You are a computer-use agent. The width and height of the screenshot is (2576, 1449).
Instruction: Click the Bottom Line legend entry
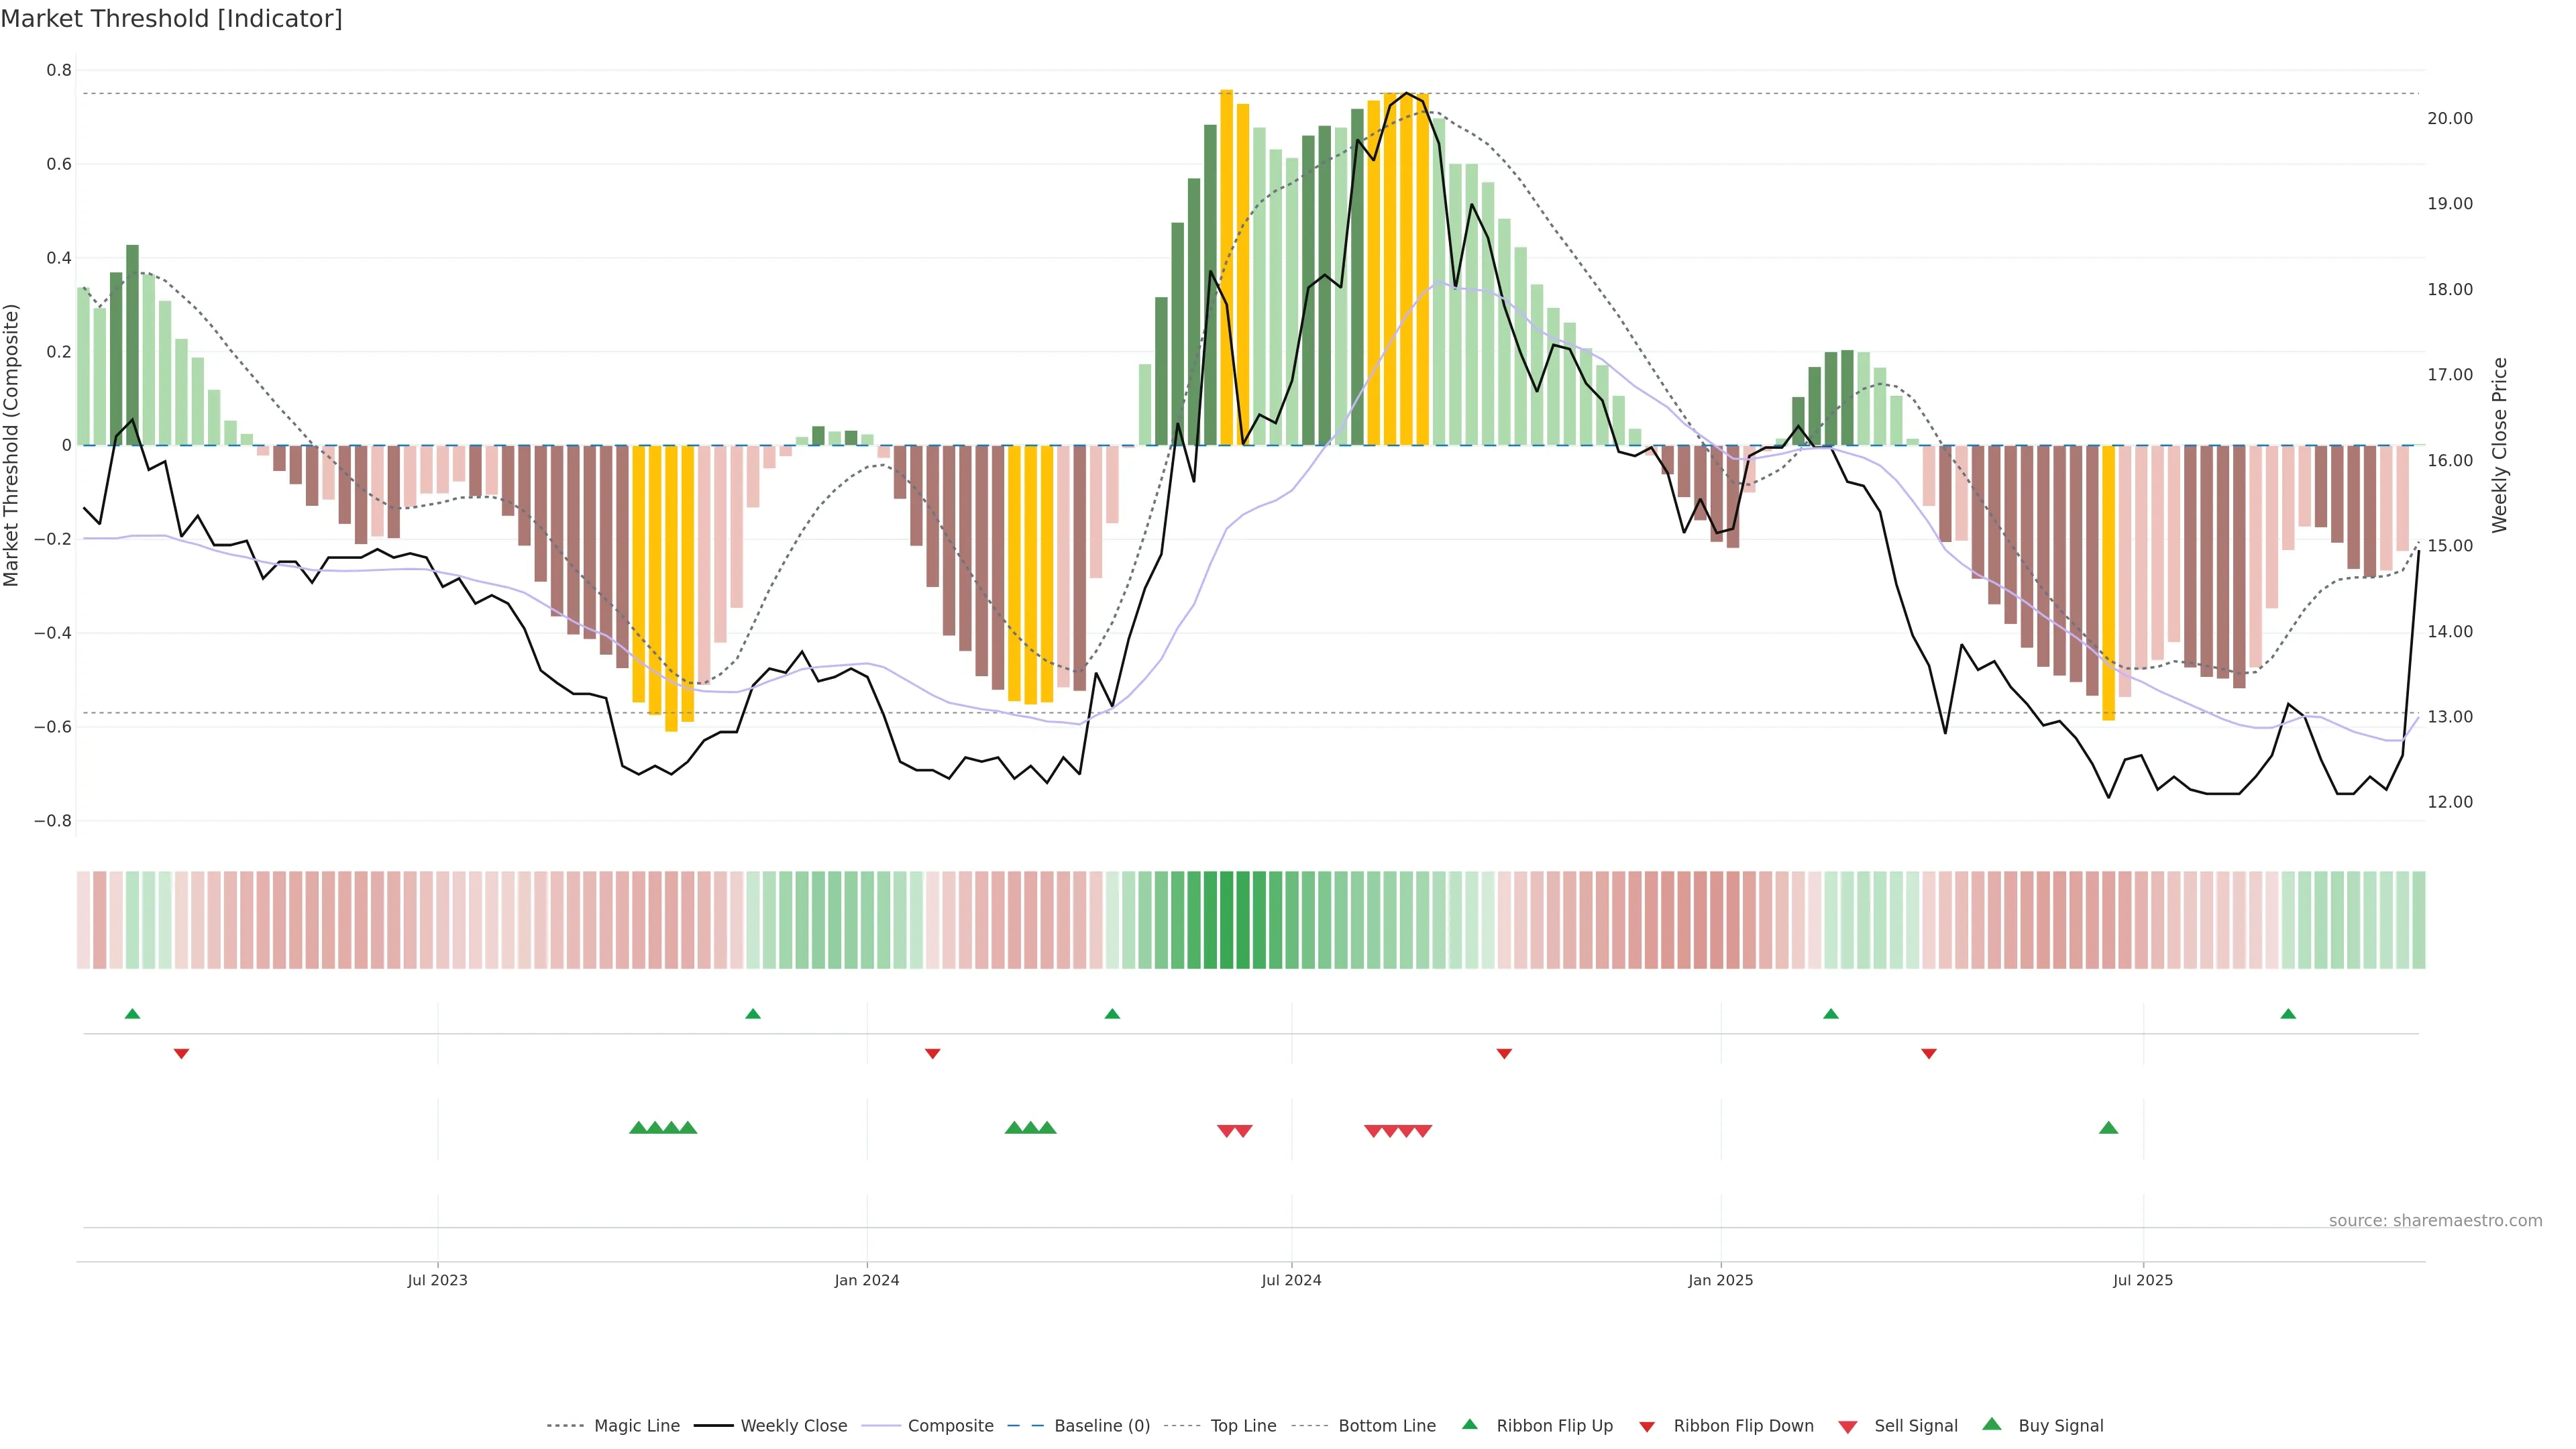1386,1425
